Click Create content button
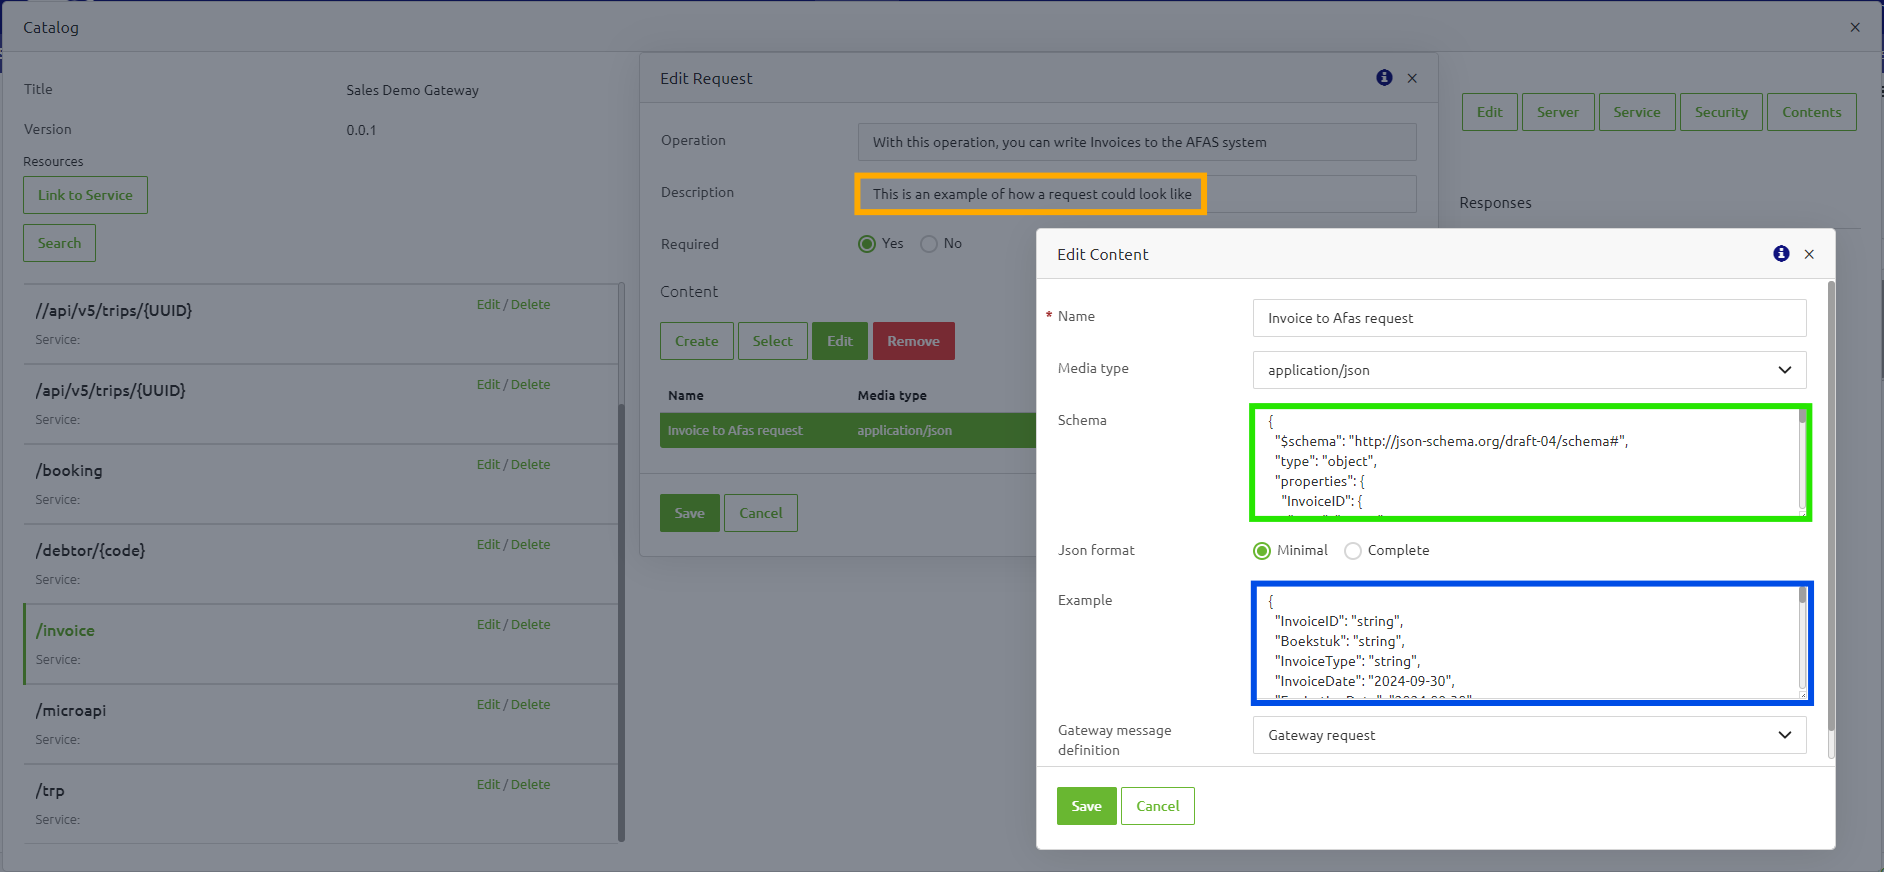This screenshot has height=872, width=1884. pyautogui.click(x=697, y=341)
